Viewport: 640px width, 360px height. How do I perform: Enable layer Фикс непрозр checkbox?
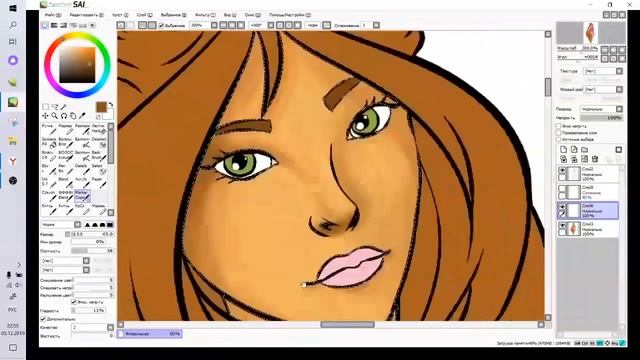coord(558,126)
